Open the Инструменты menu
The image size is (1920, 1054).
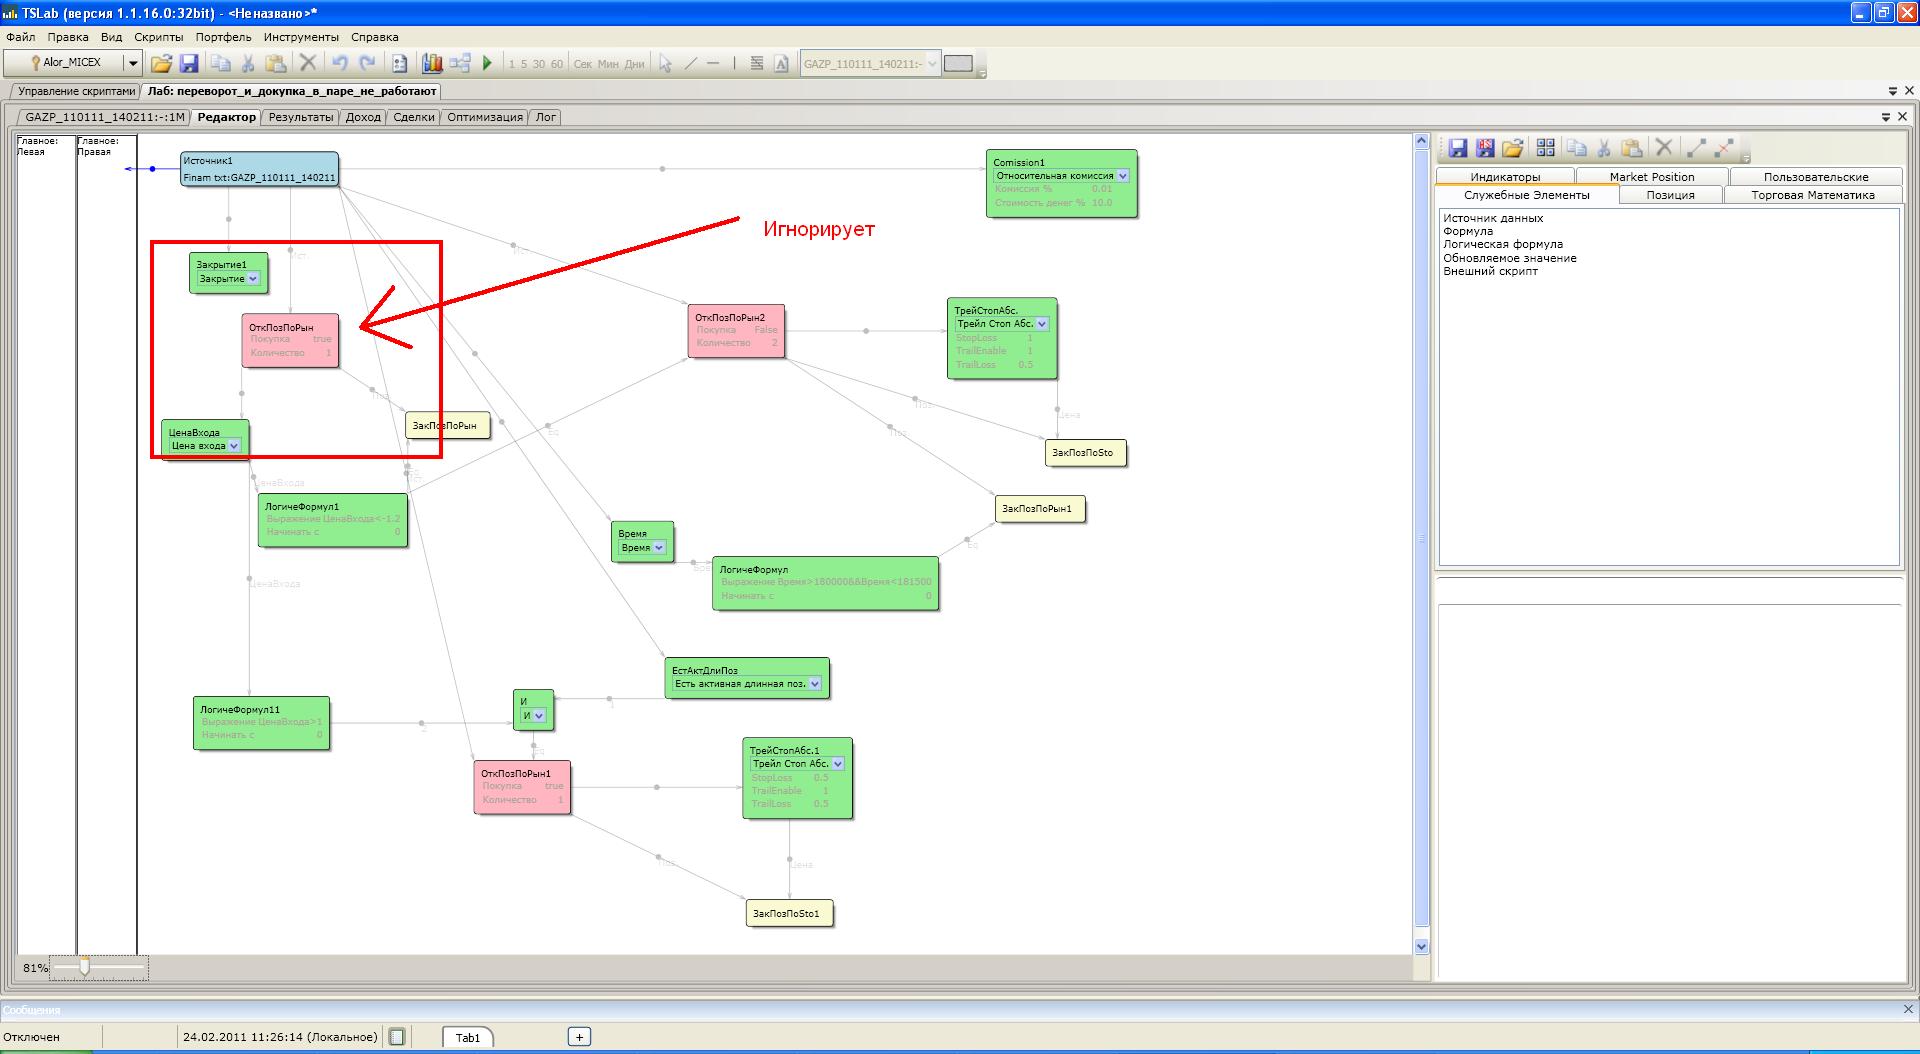[301, 37]
